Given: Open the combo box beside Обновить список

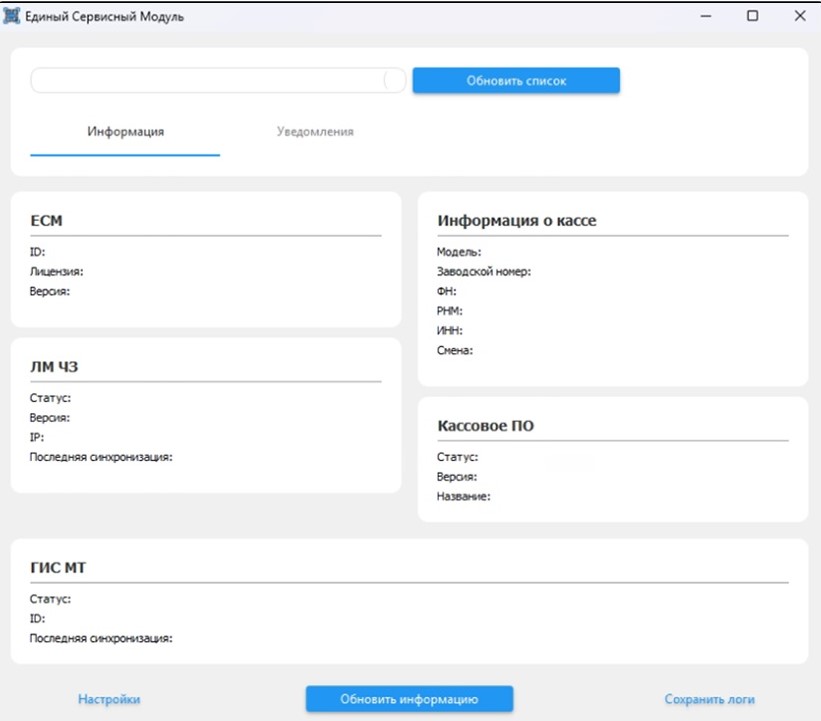Looking at the screenshot, I should pos(218,81).
